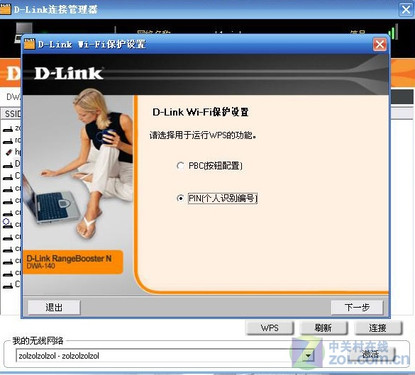This screenshot has width=415, height=375.
Task: Click the D-Link logo in dialog banner
Action: pyautogui.click(x=68, y=73)
